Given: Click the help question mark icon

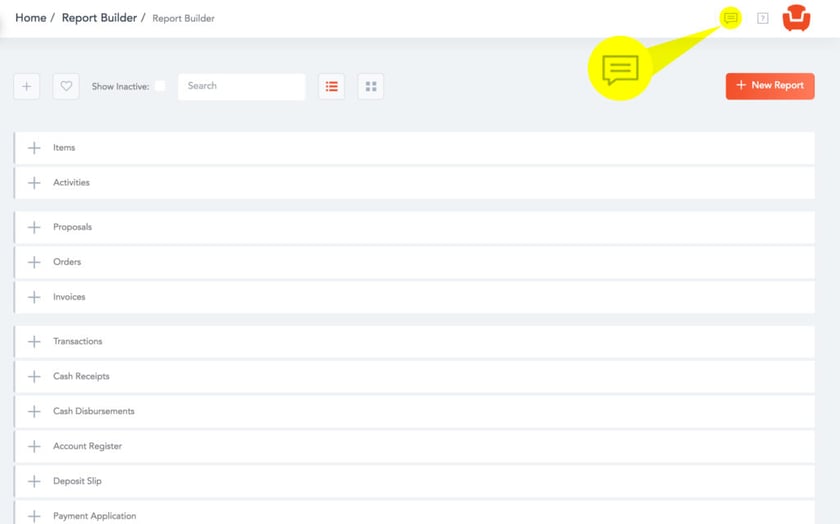Looking at the screenshot, I should [x=763, y=18].
